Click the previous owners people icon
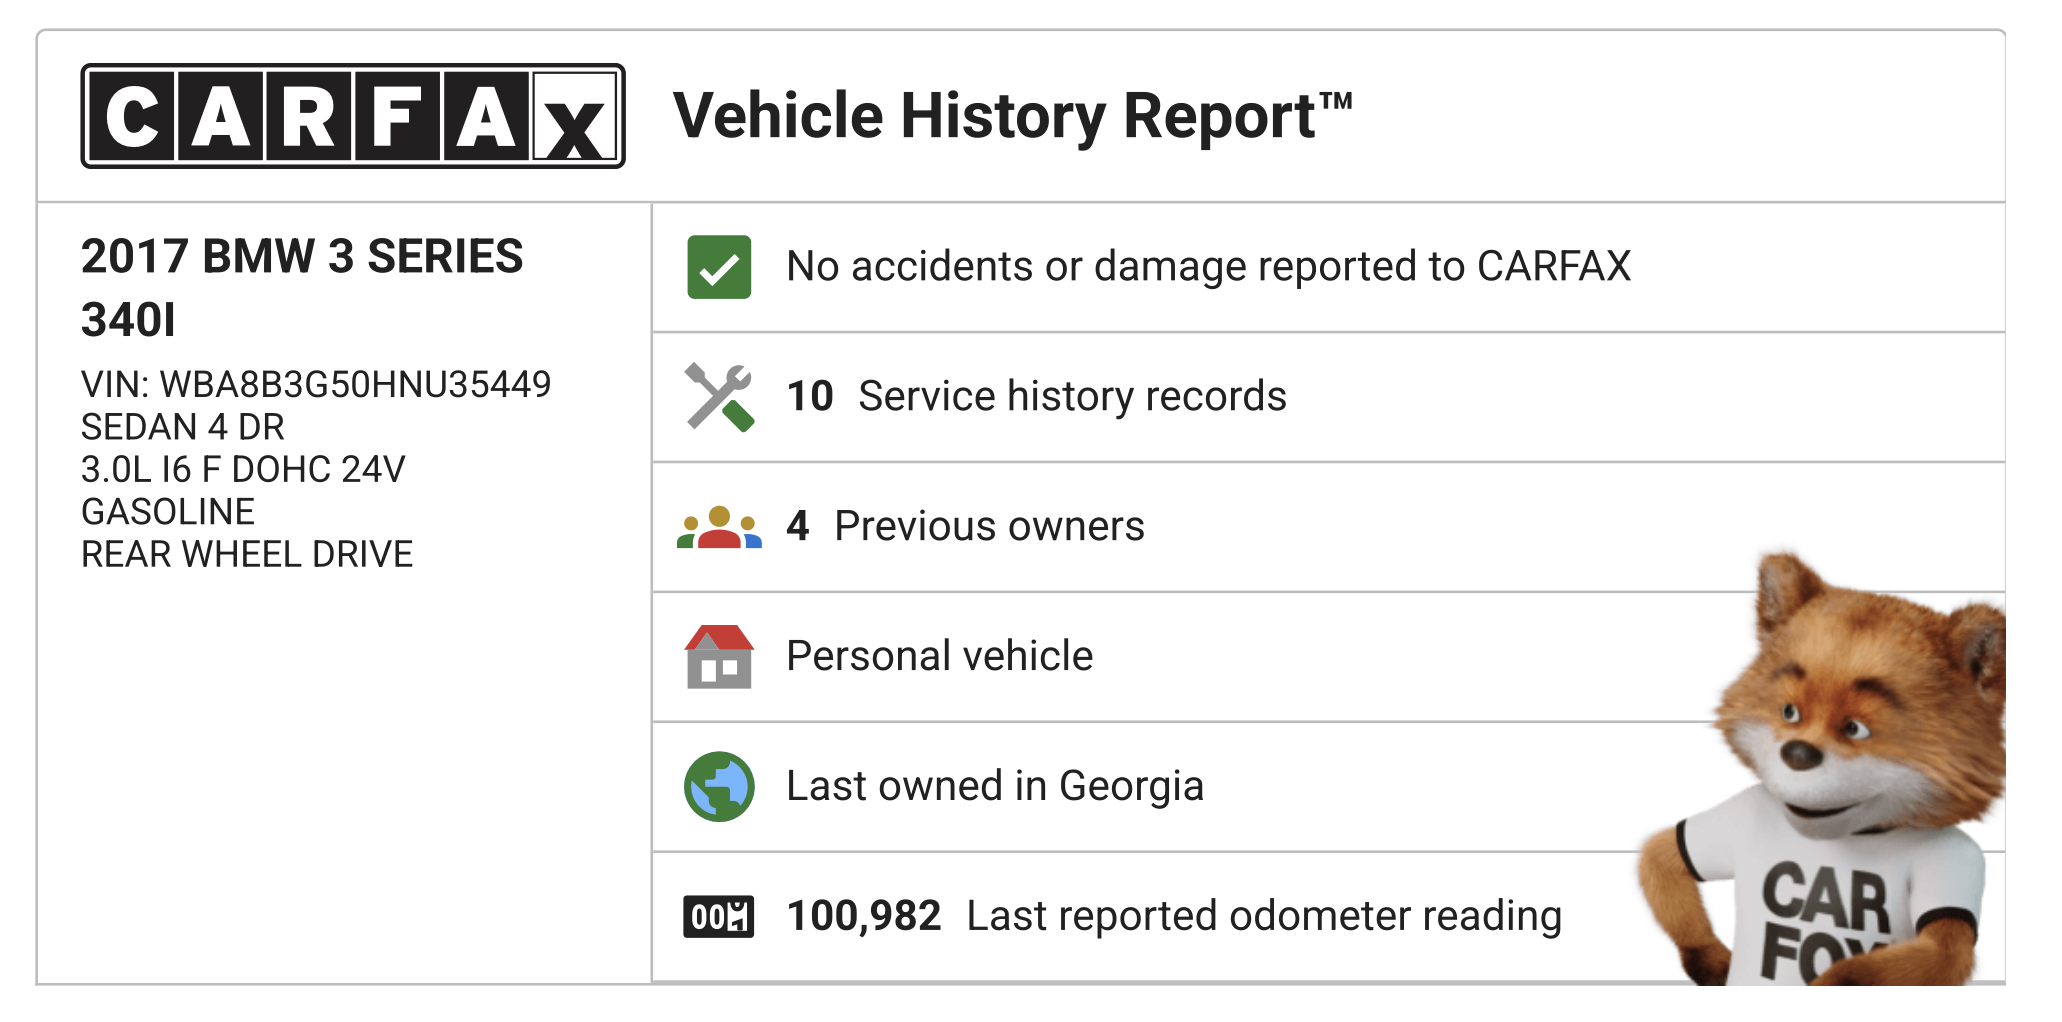Screen dimensions: 2062x1022 (x=719, y=527)
